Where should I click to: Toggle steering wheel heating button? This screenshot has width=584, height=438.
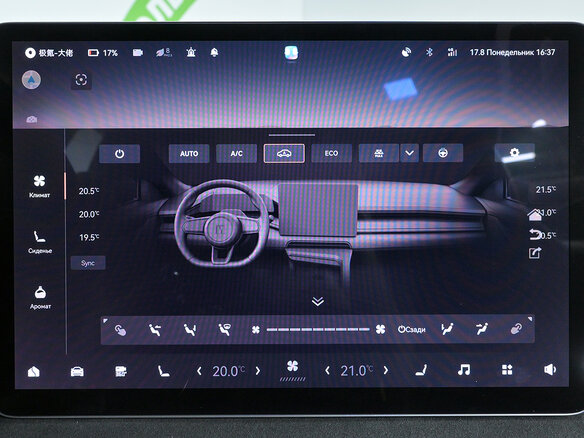point(443,153)
